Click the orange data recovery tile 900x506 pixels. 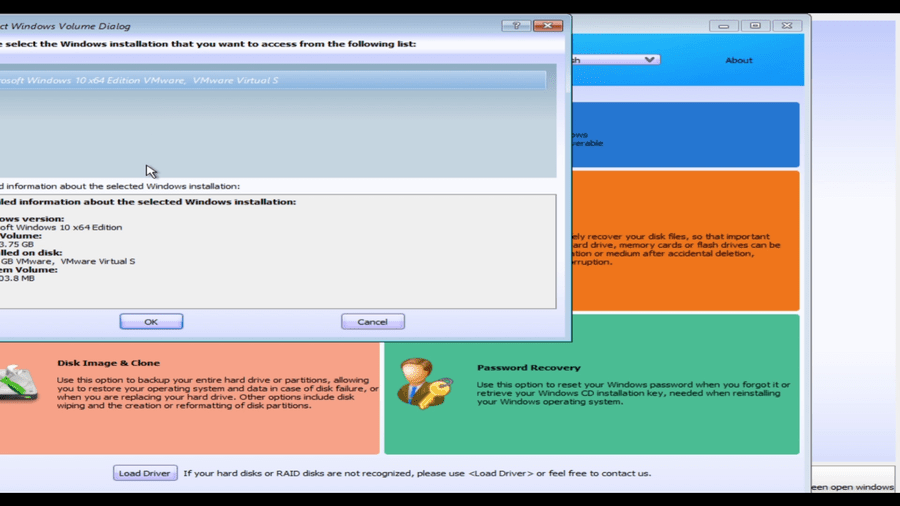pyautogui.click(x=686, y=241)
